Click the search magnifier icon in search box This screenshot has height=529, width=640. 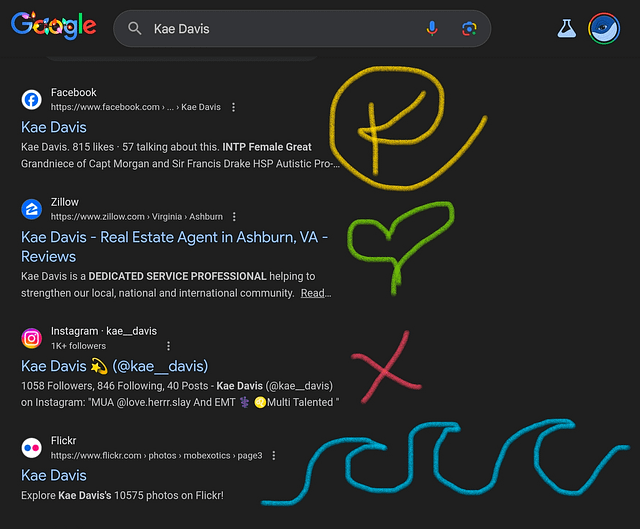(135, 29)
